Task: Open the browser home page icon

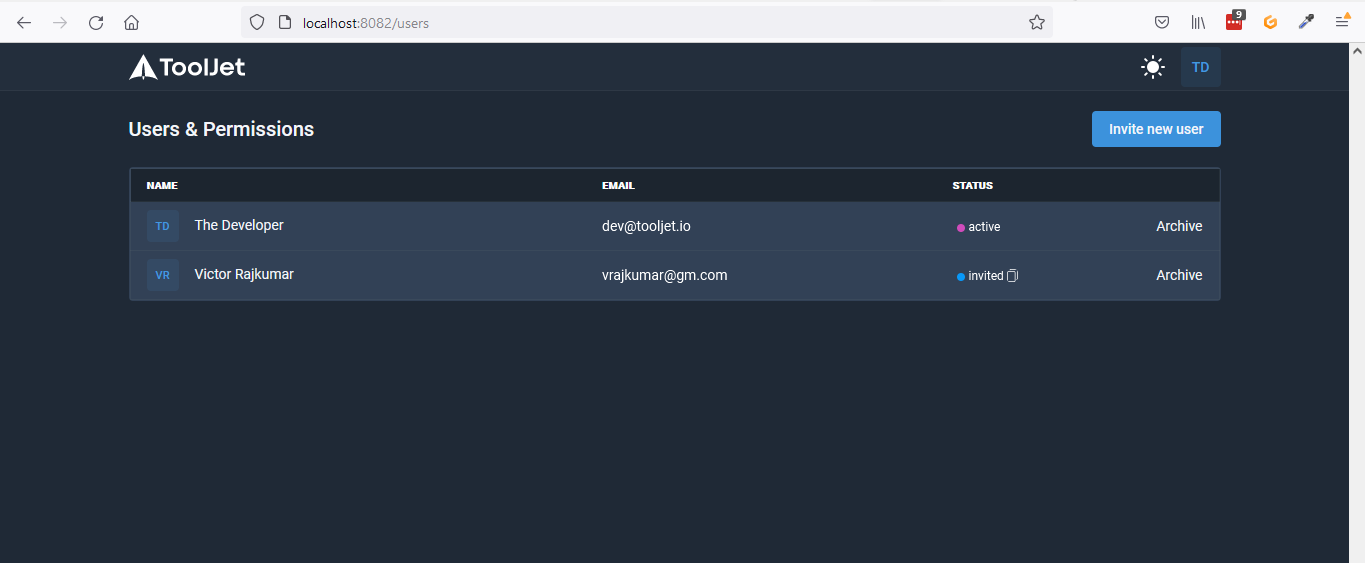Action: 131,22
